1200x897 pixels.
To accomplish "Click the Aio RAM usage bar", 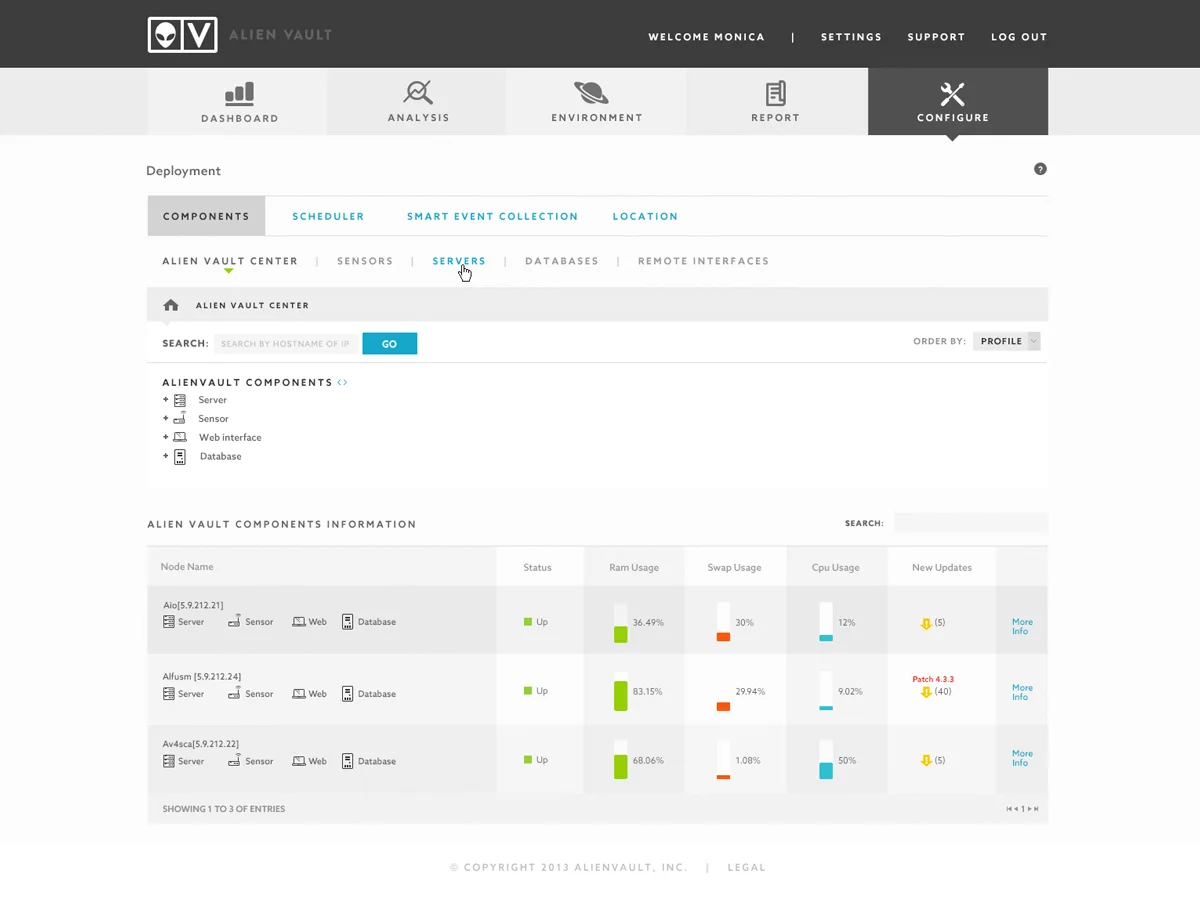I will (620, 623).
